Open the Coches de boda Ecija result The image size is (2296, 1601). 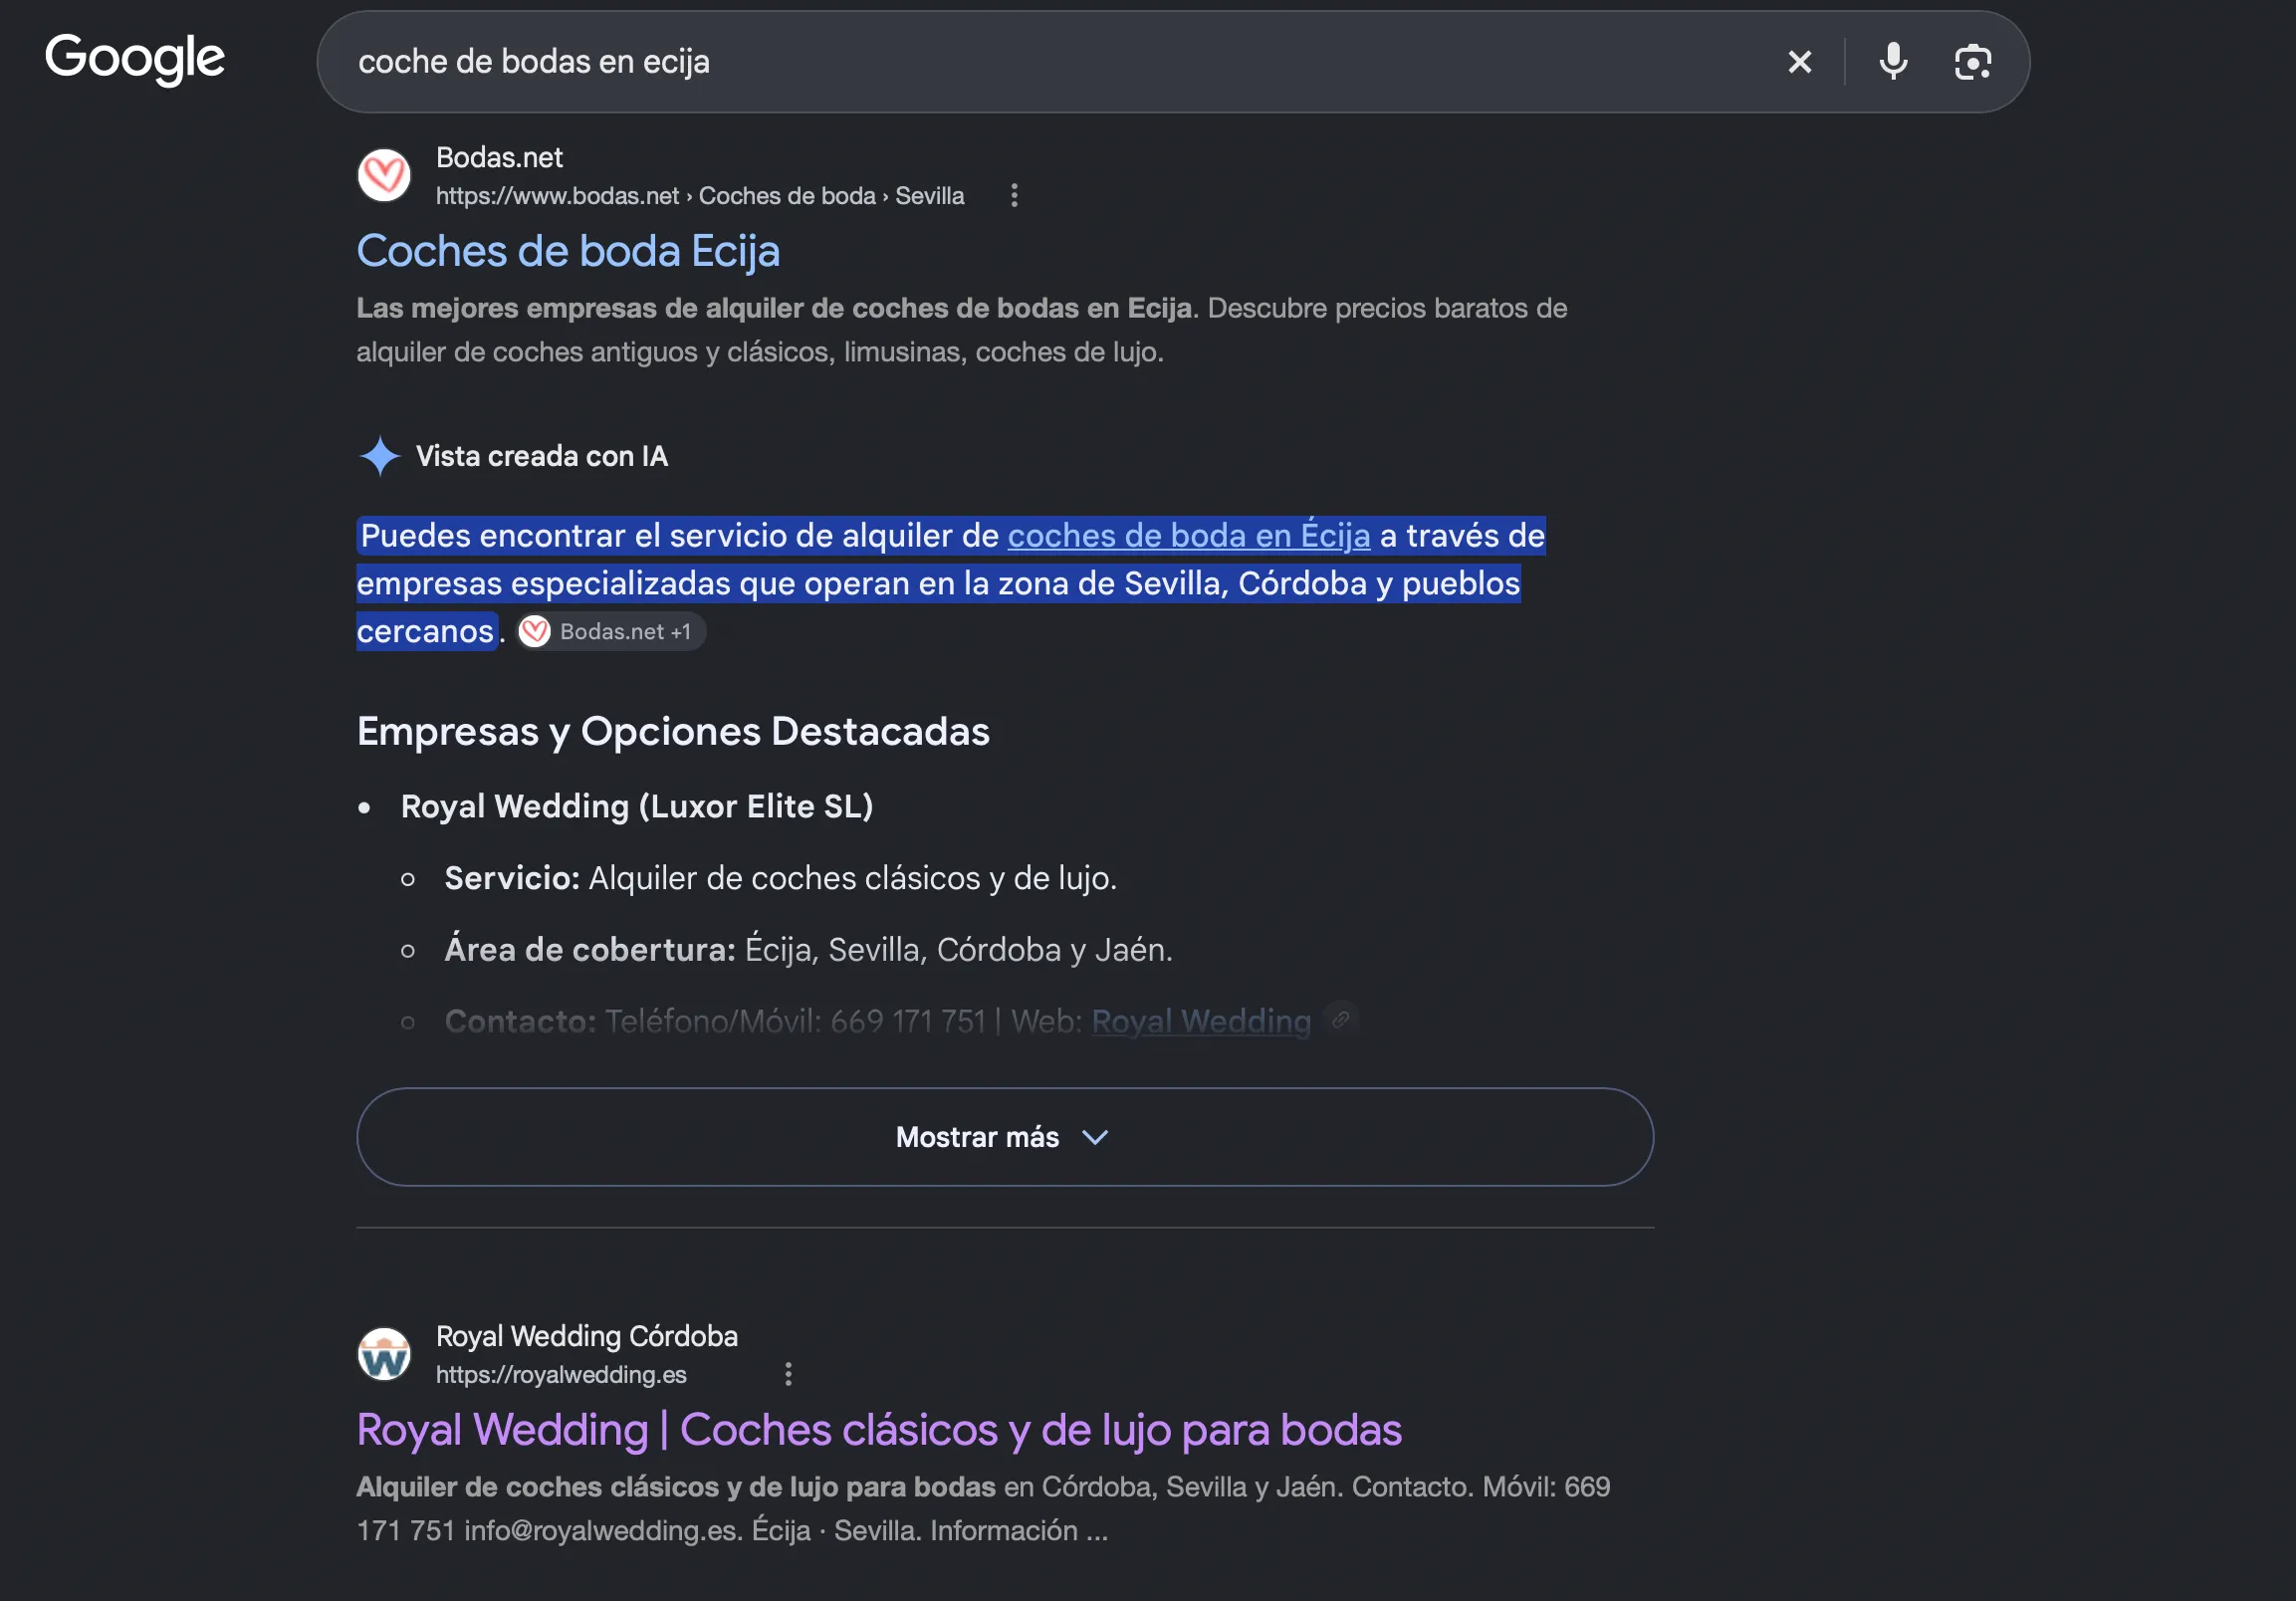pos(568,251)
